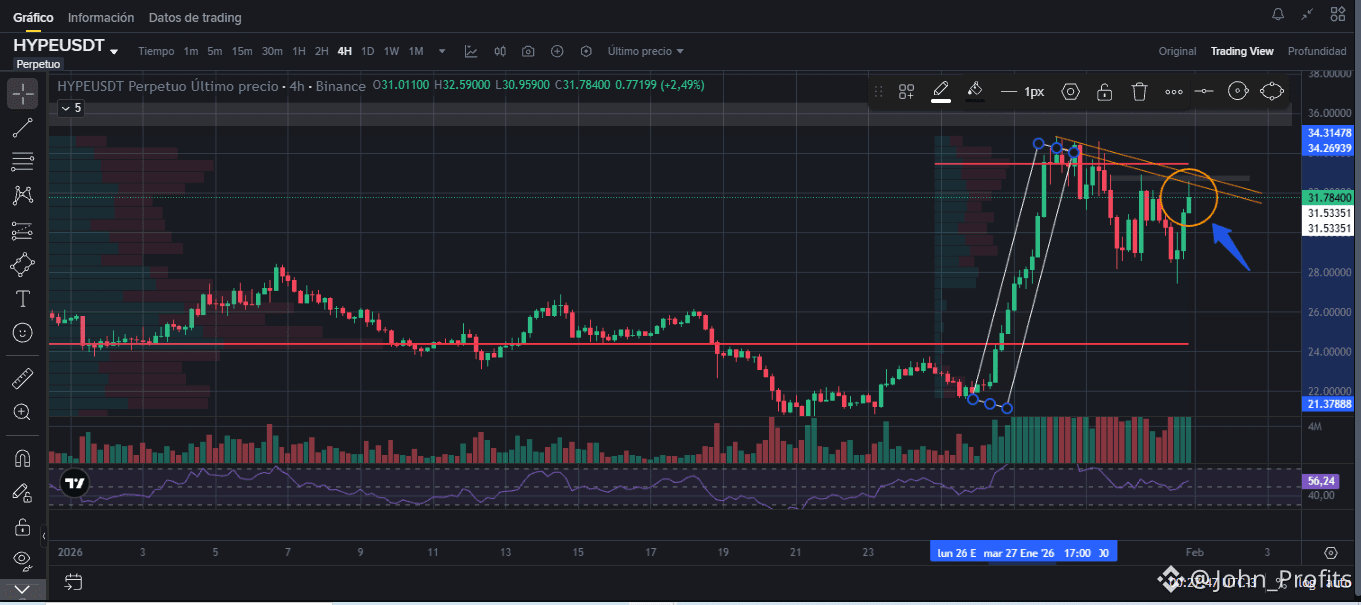
Task: Open the forecasting and position tools
Action: coord(22,230)
